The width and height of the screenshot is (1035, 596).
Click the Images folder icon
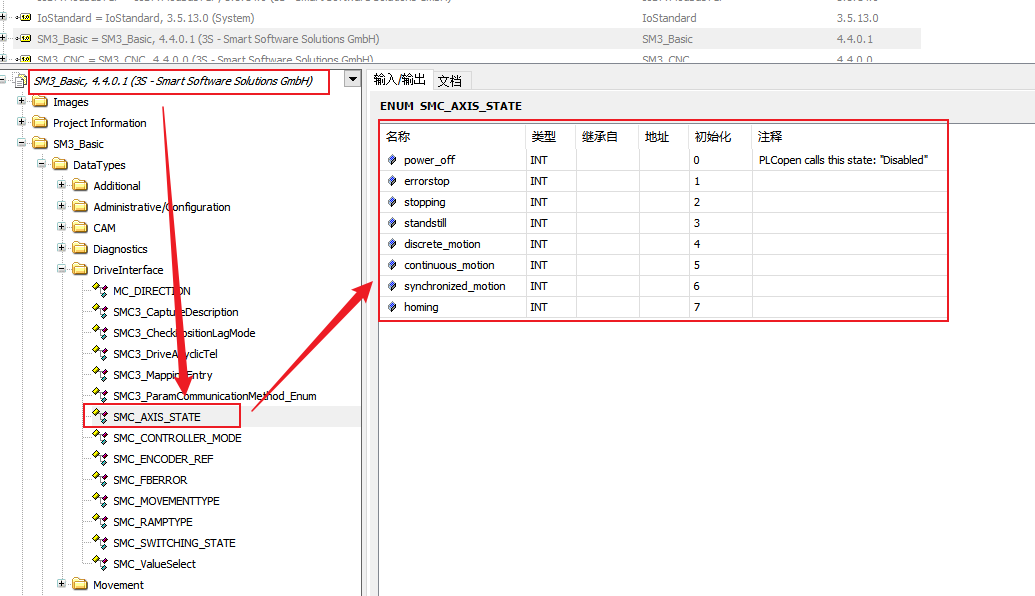click(x=40, y=102)
